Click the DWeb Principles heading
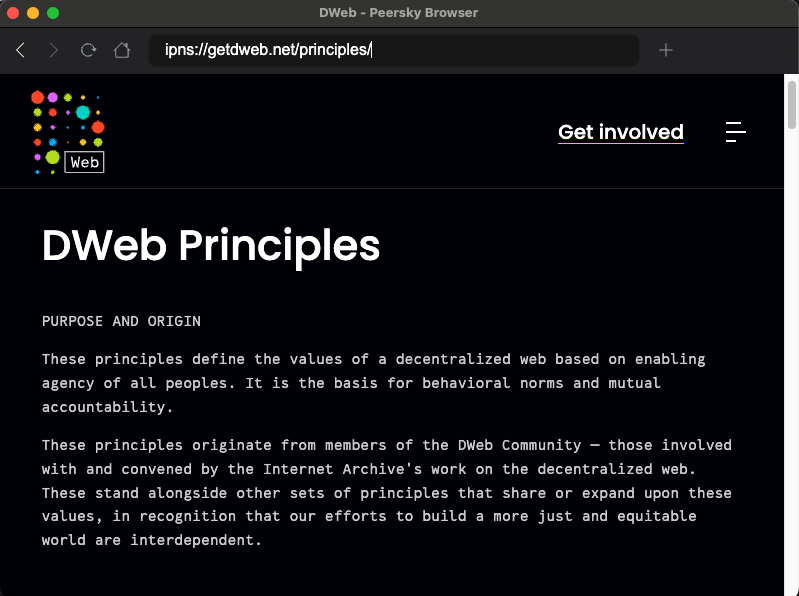This screenshot has width=799, height=596. point(211,246)
